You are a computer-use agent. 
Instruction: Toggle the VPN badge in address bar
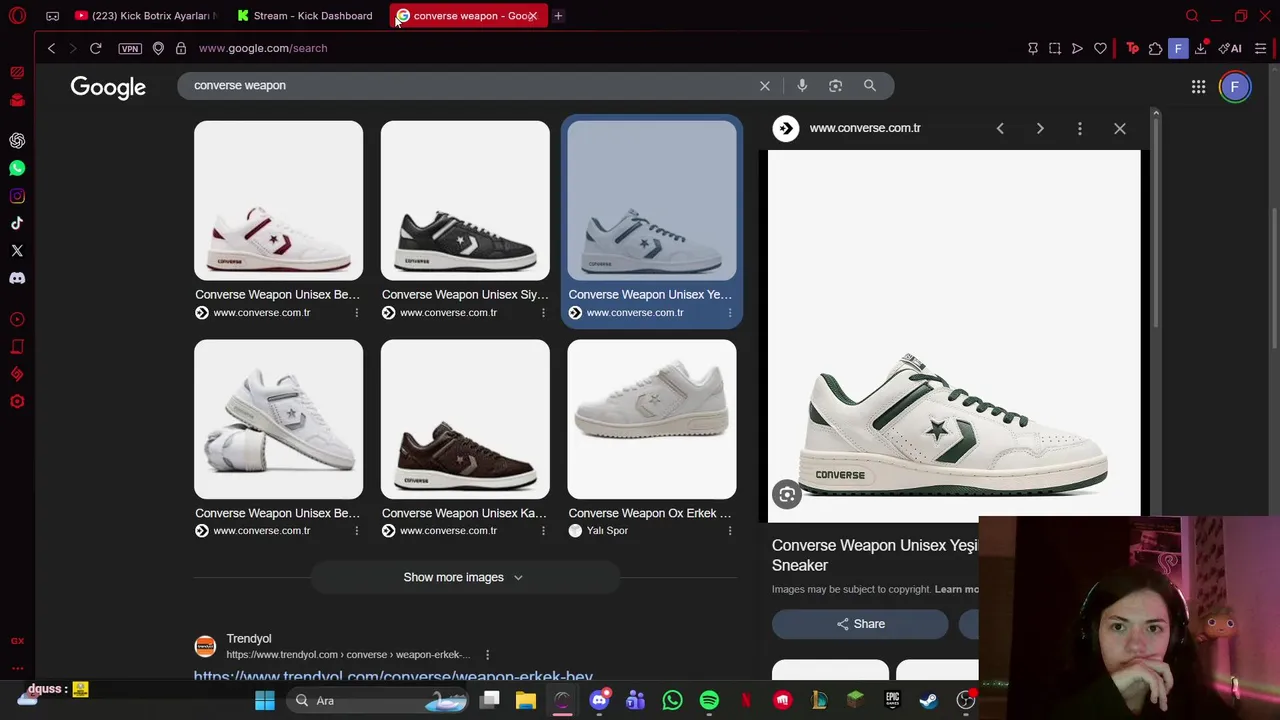click(x=129, y=48)
